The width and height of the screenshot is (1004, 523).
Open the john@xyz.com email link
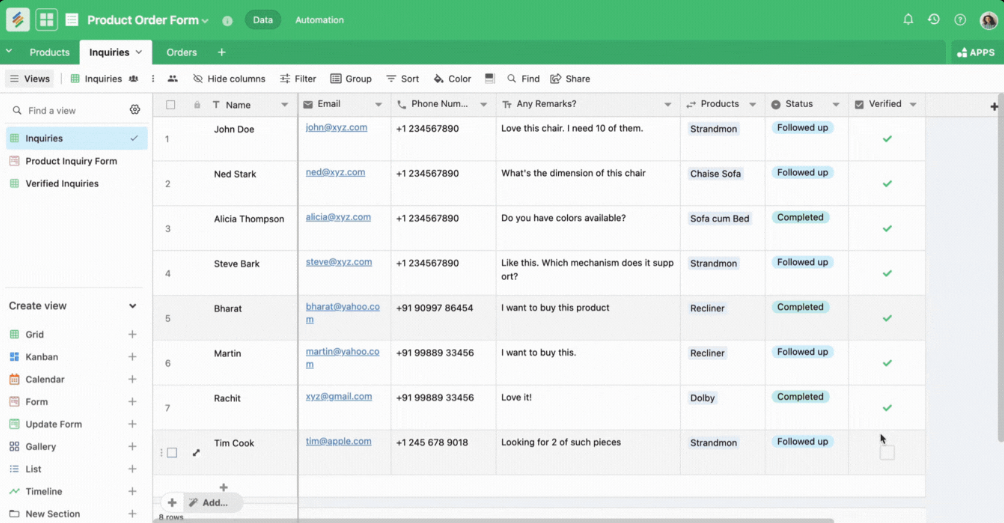336,127
